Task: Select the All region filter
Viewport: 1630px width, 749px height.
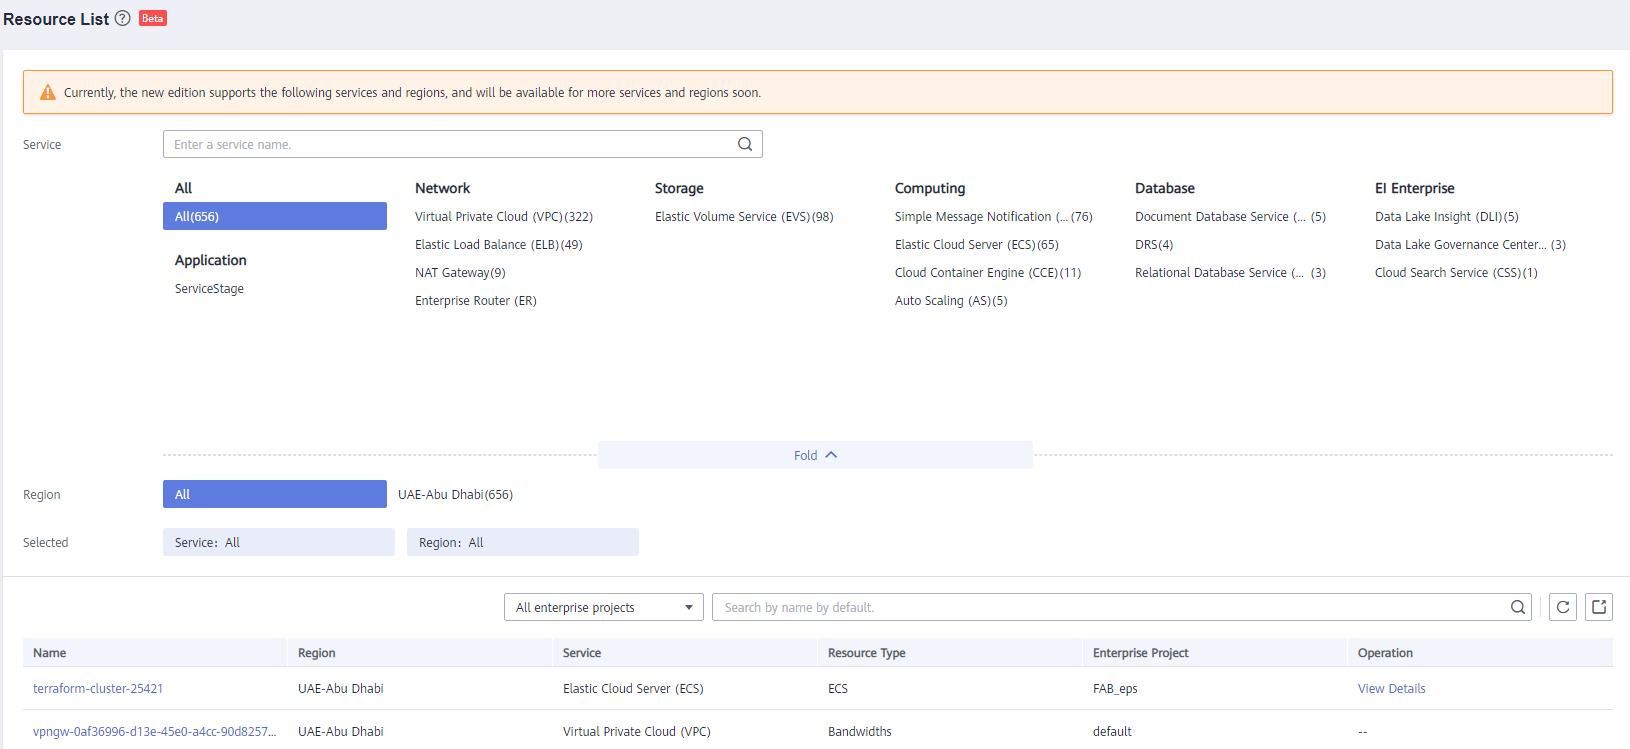Action: tap(275, 494)
